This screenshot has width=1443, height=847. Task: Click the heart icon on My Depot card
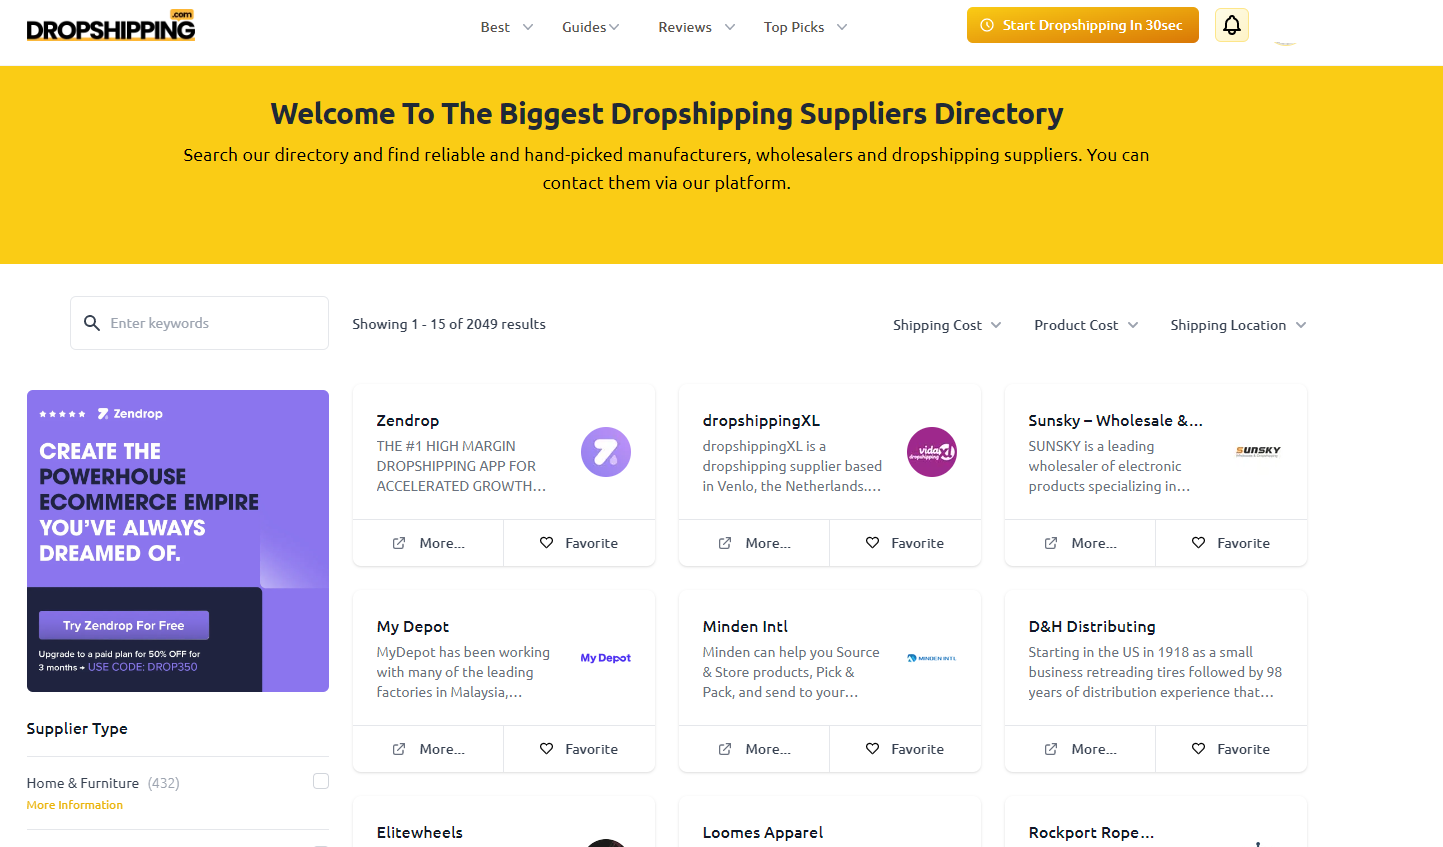pos(546,749)
